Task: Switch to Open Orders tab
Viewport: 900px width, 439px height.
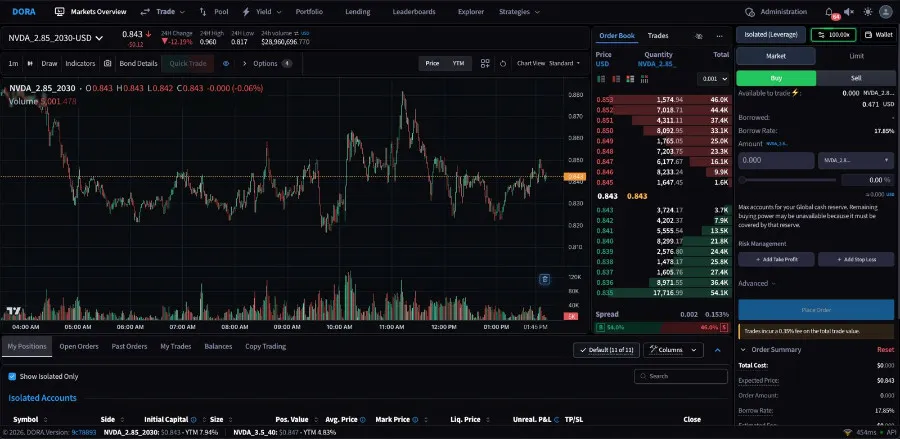Action: [x=79, y=347]
